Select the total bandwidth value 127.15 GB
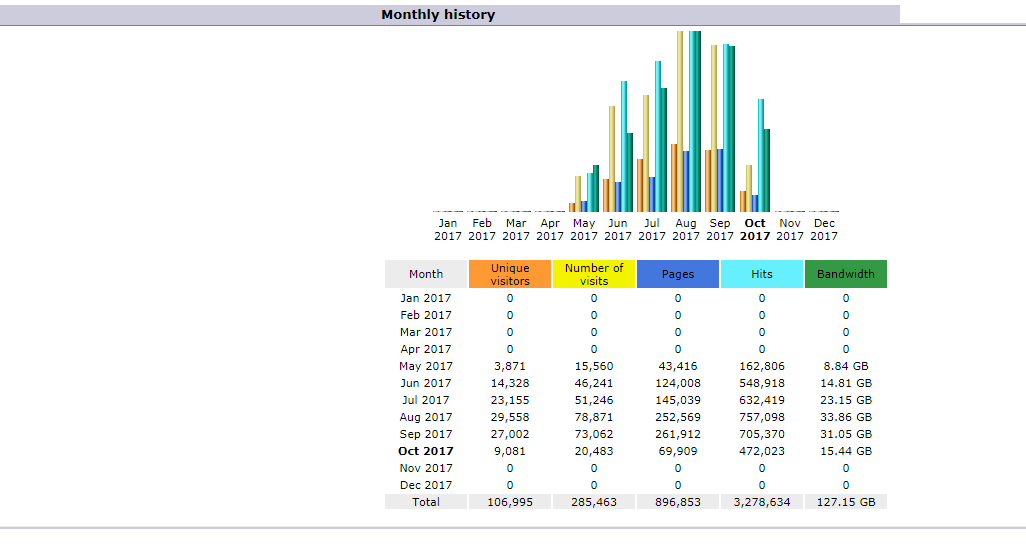 coord(846,502)
